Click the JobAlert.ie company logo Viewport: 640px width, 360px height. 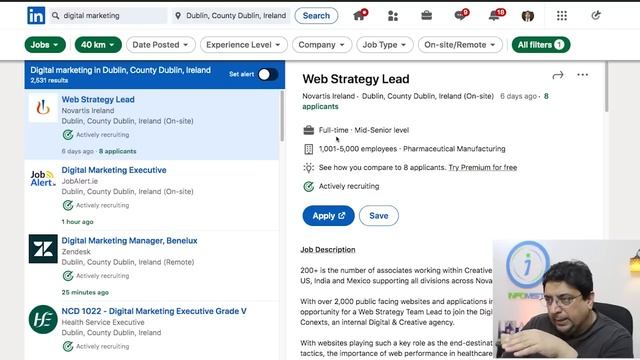tap(43, 178)
